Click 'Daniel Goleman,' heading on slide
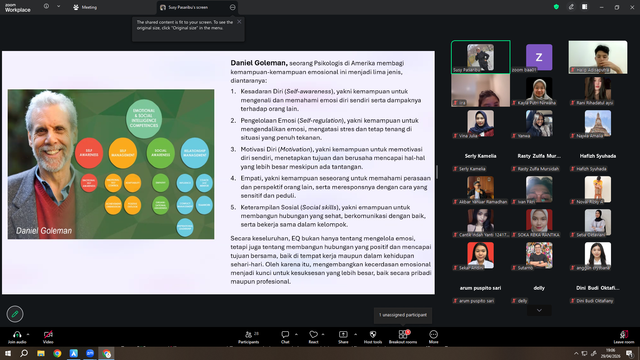The width and height of the screenshot is (640, 360). tap(259, 63)
